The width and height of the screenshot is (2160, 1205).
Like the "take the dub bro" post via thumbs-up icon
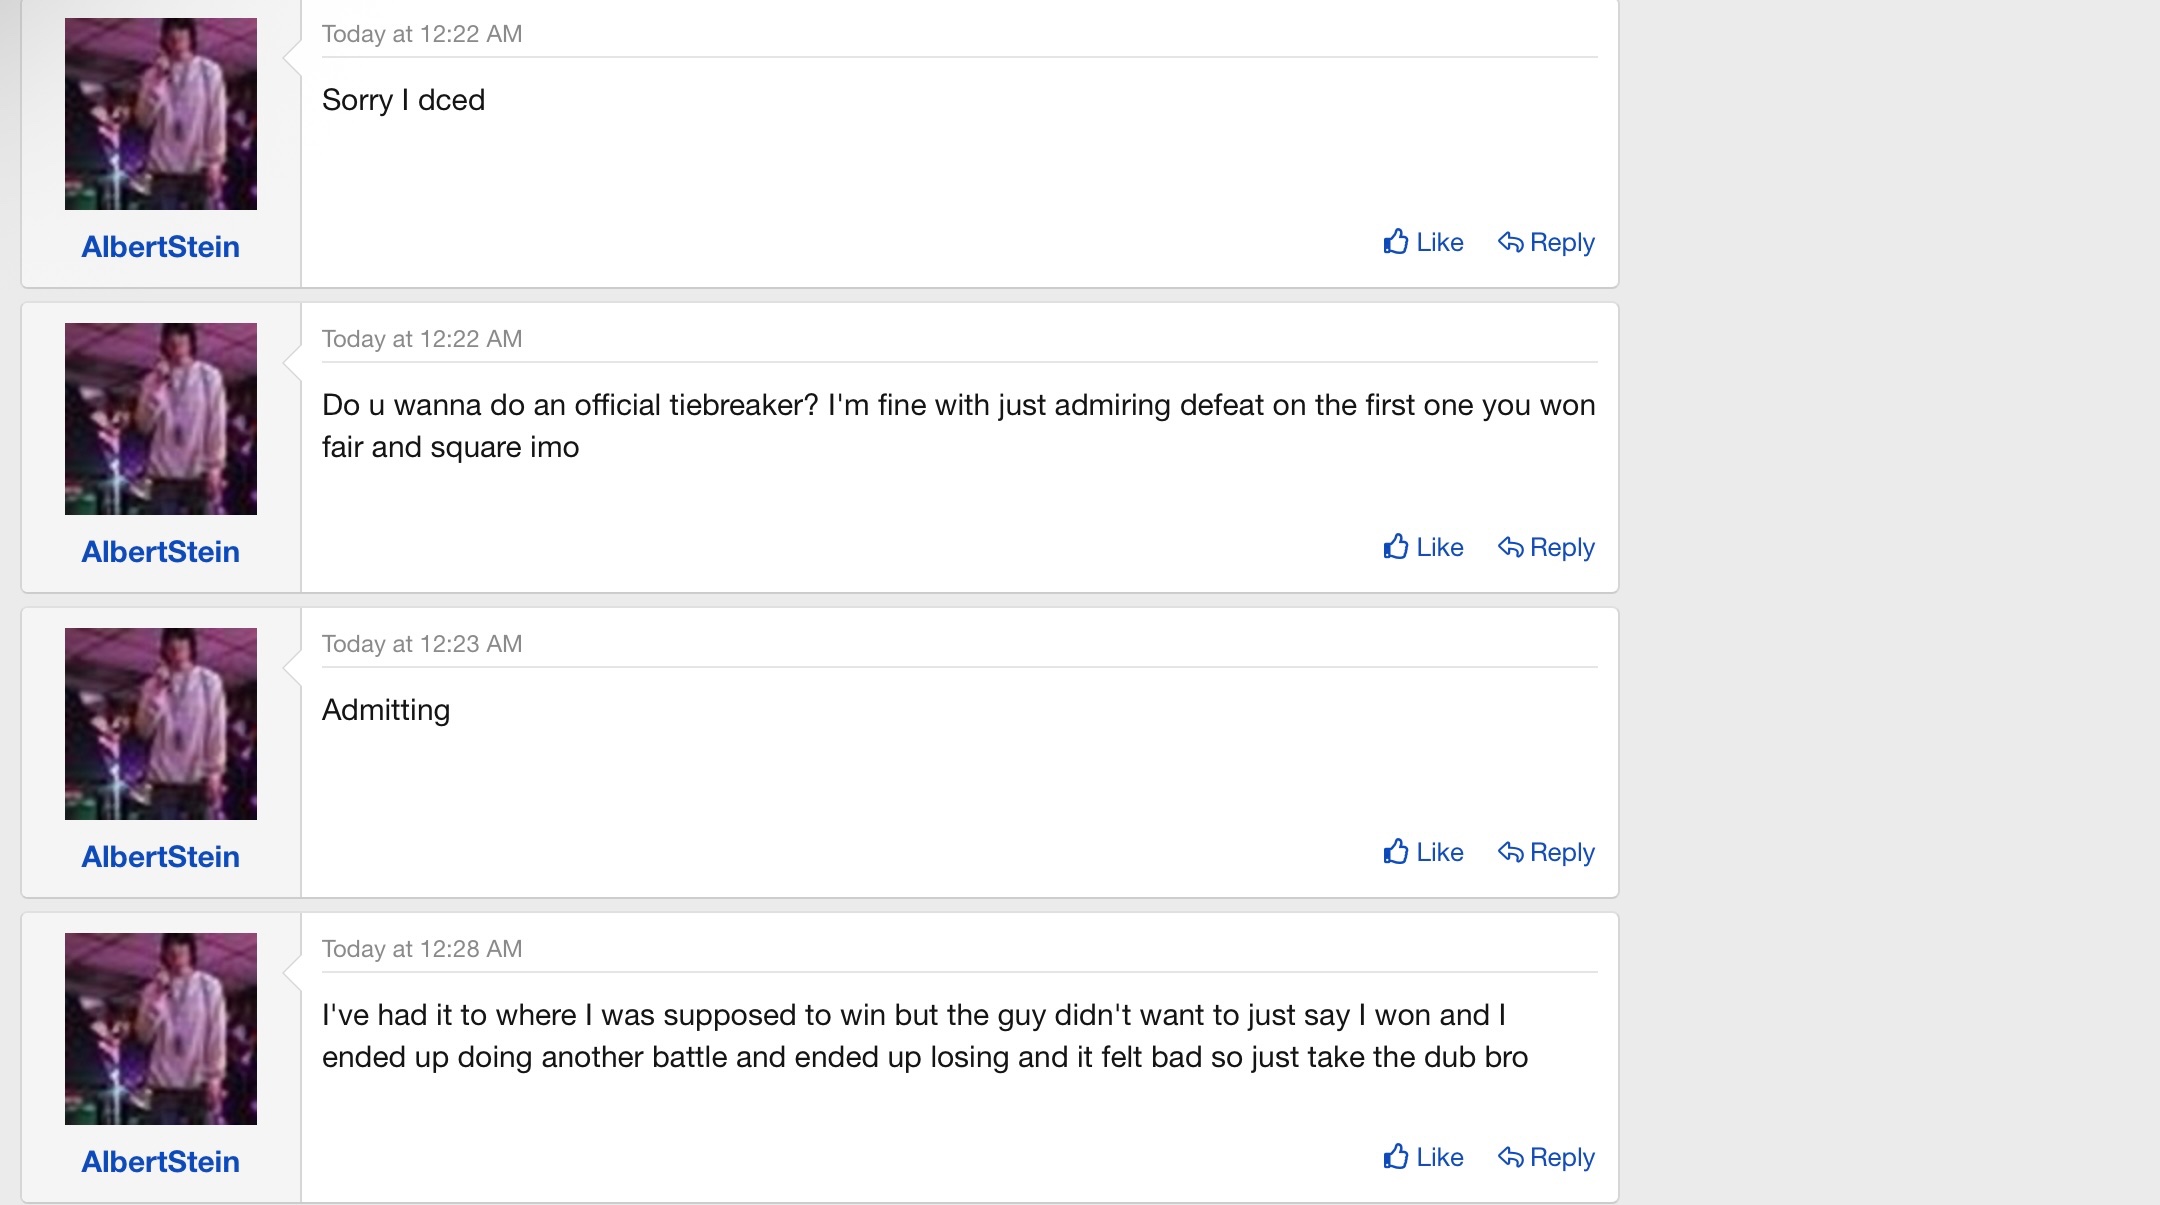pos(1396,1157)
